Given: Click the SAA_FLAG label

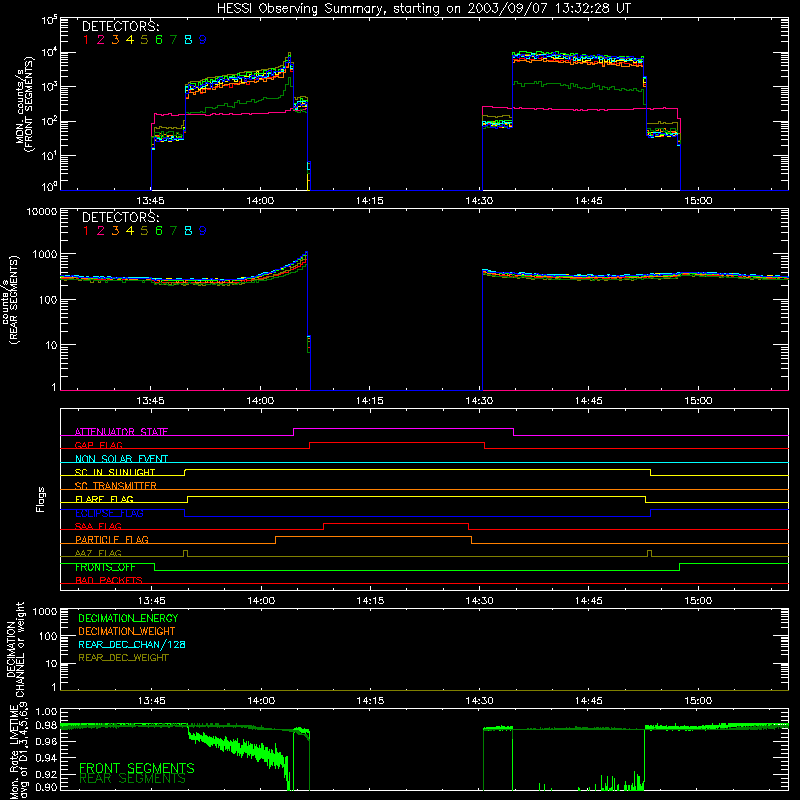Looking at the screenshot, I should (x=98, y=526).
